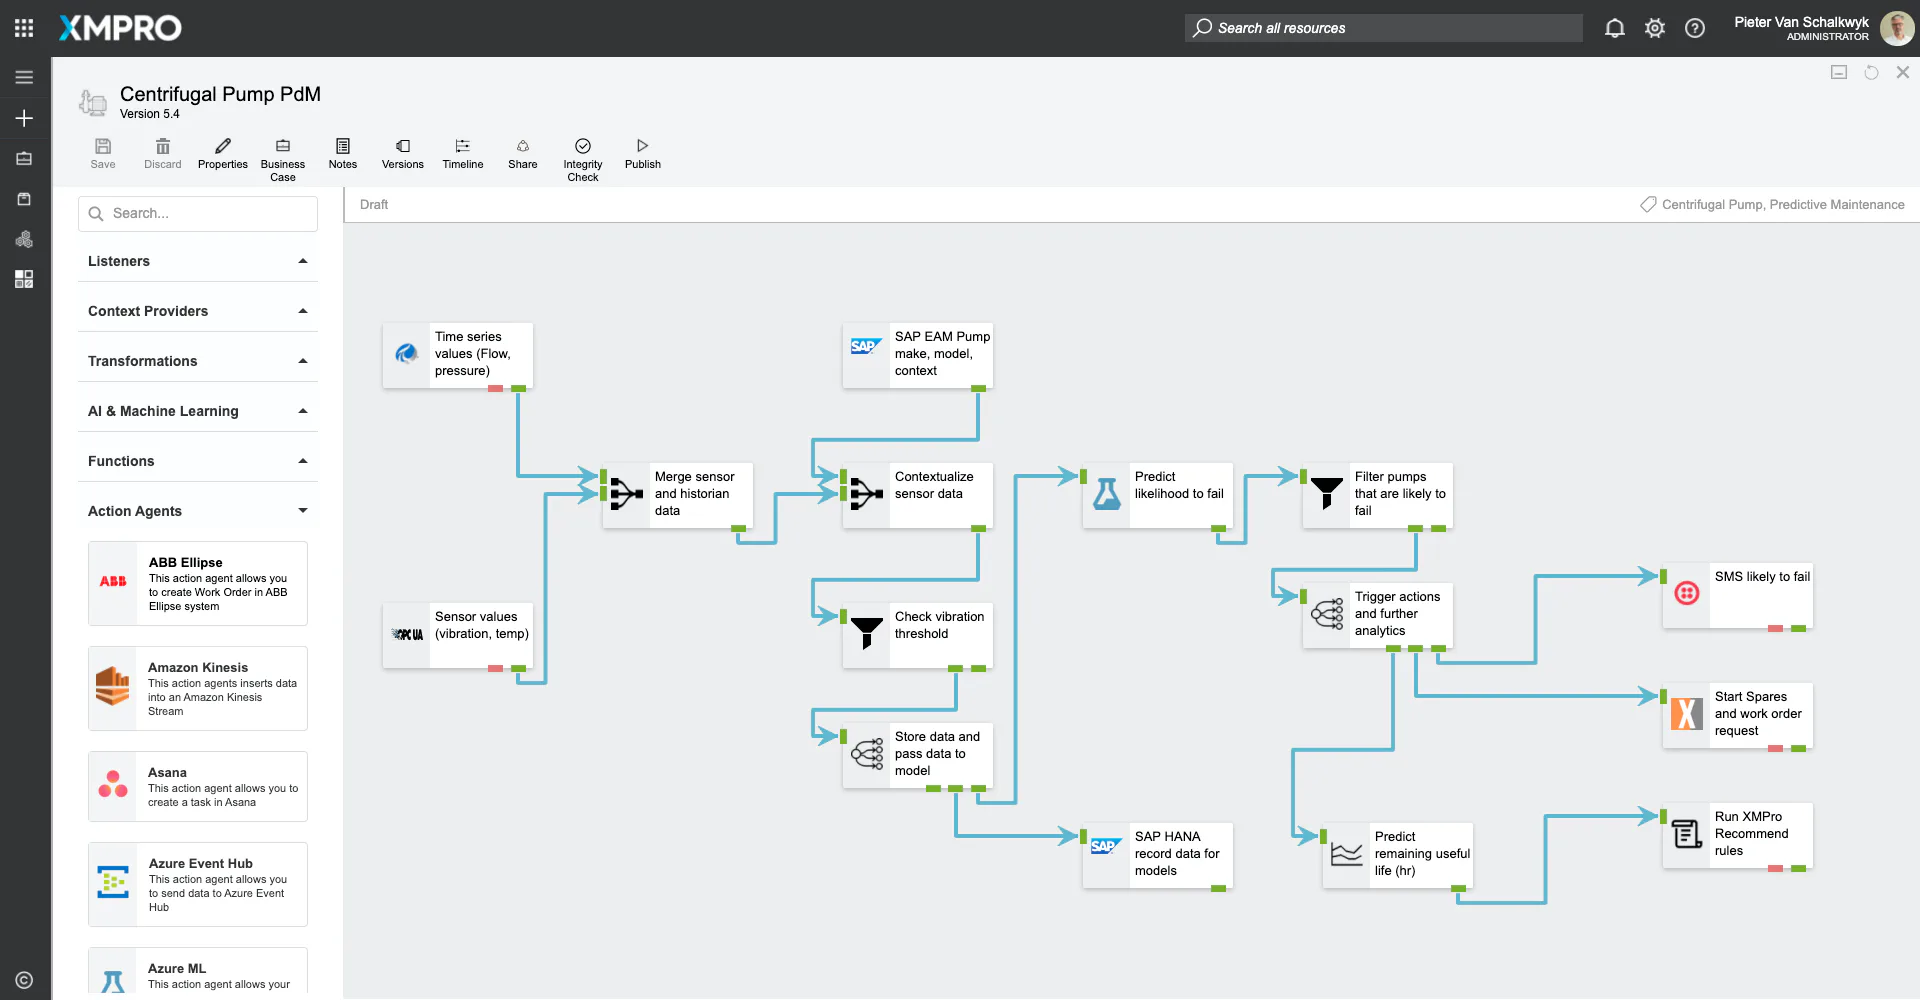Select Merge sensor and historian data node
The height and width of the screenshot is (1000, 1920).
point(677,495)
